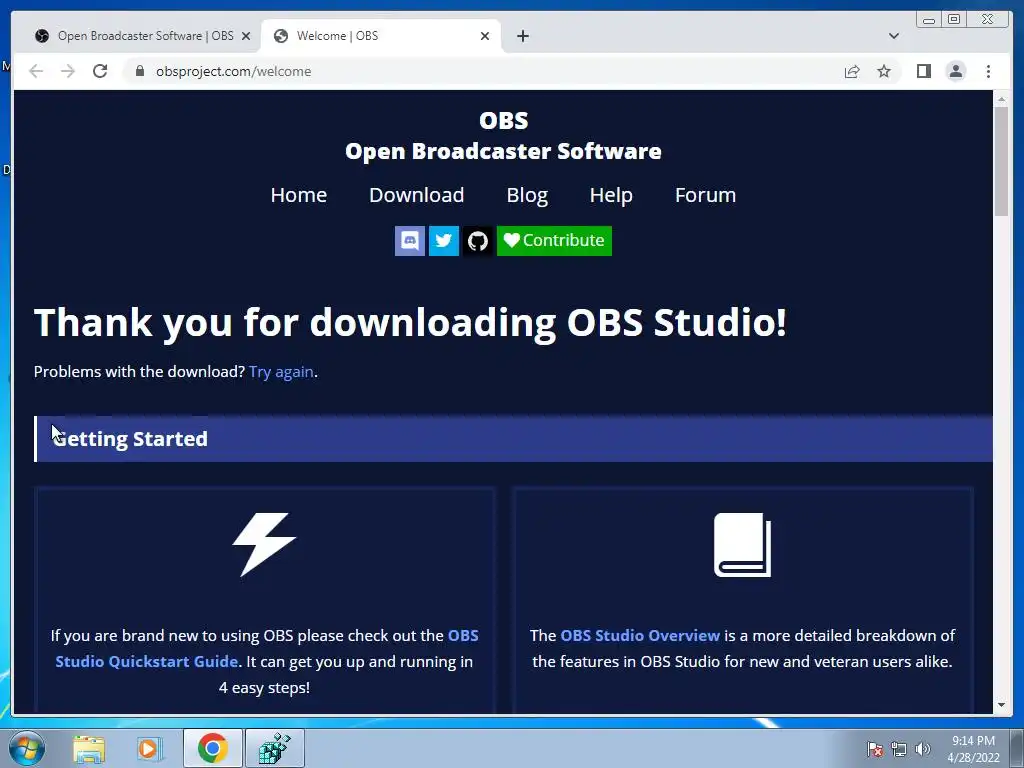
Task: Click the site security lock icon
Action: [x=139, y=71]
